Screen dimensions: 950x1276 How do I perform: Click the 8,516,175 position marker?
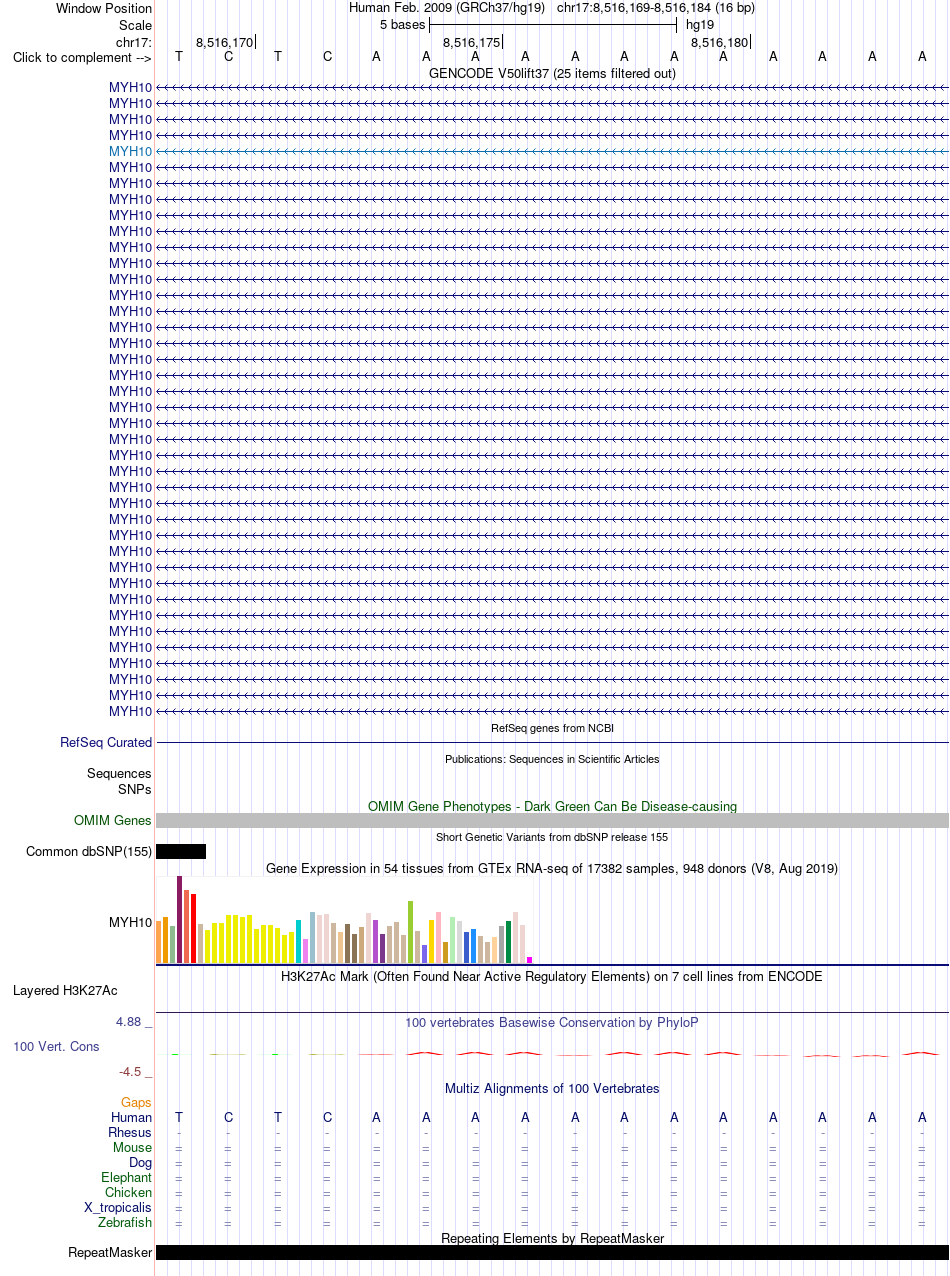pyautogui.click(x=472, y=42)
